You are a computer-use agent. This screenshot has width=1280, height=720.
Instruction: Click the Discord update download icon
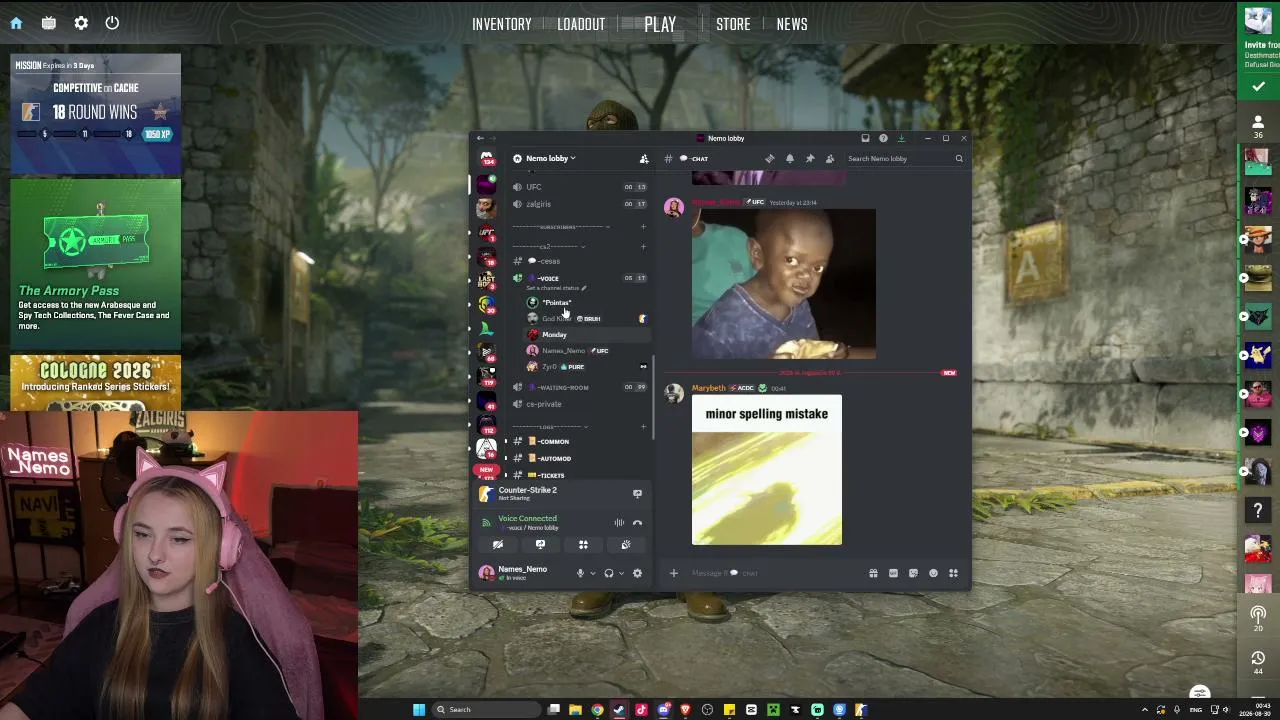pyautogui.click(x=901, y=138)
